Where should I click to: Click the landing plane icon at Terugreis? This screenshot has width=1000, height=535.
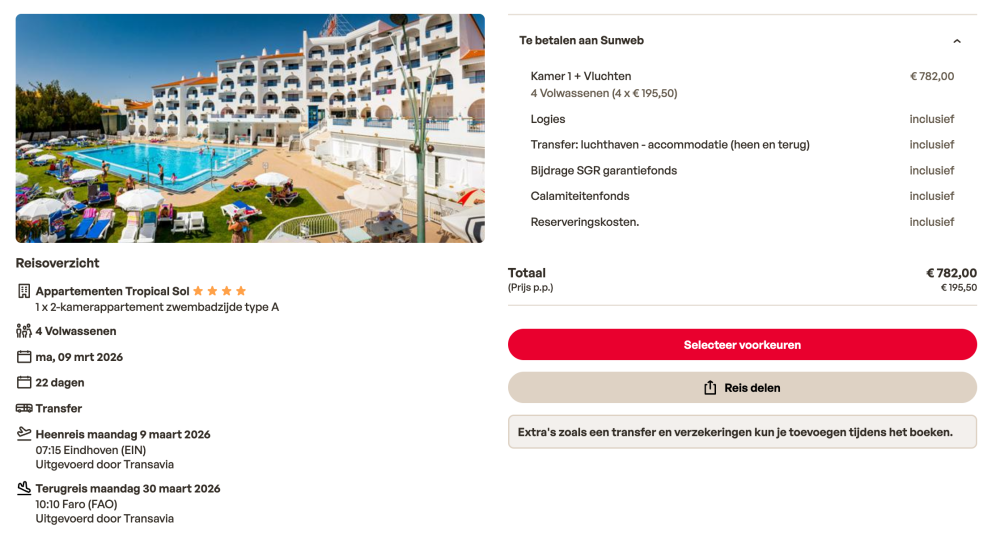[24, 488]
